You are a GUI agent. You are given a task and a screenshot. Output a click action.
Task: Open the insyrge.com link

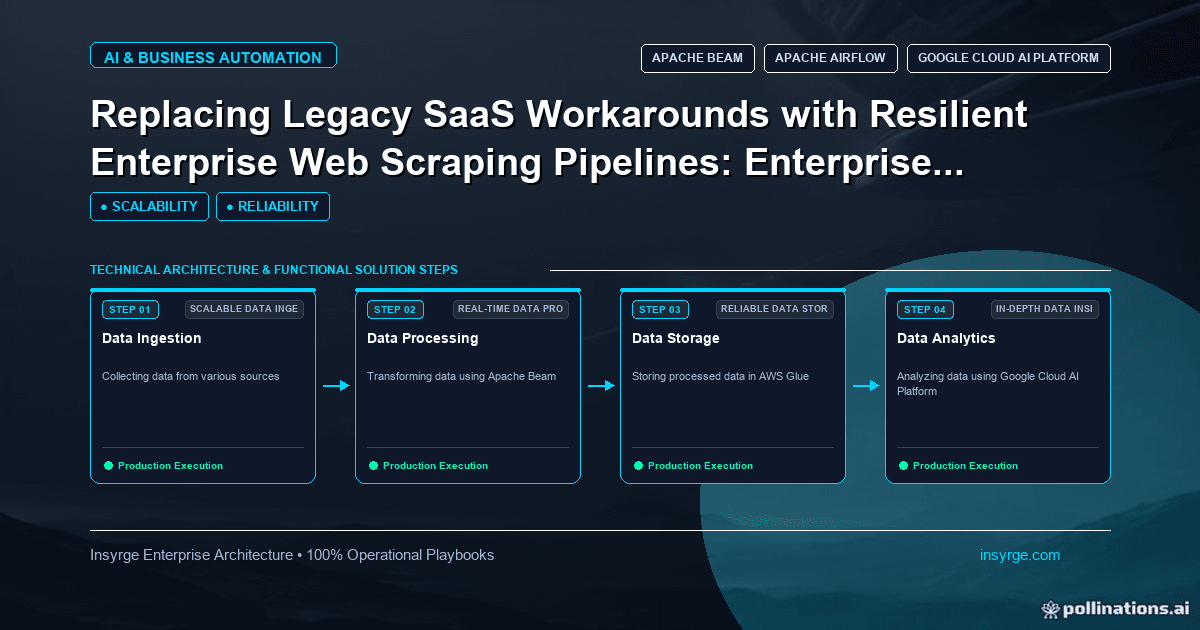pyautogui.click(x=1020, y=555)
